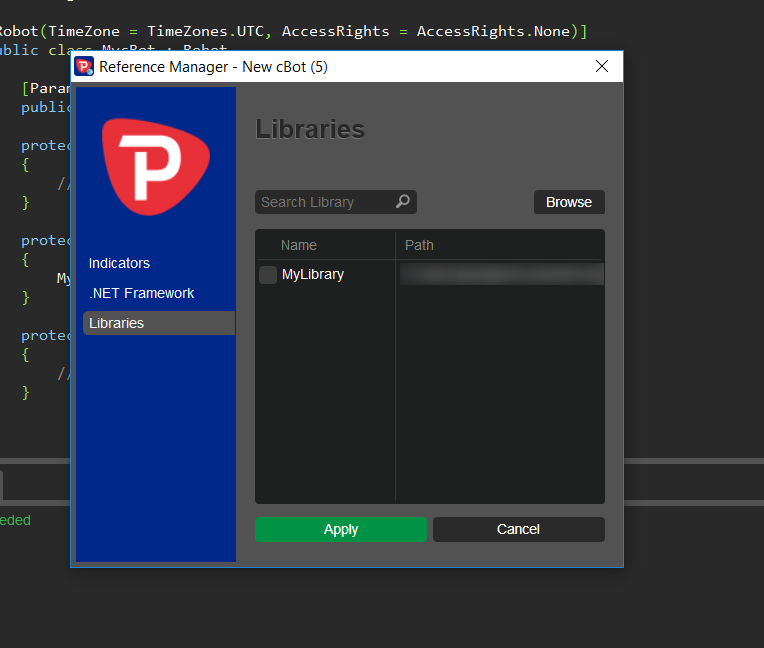Click AccessRights.None in the code editor
The width and height of the screenshot is (764, 648).
[493, 31]
